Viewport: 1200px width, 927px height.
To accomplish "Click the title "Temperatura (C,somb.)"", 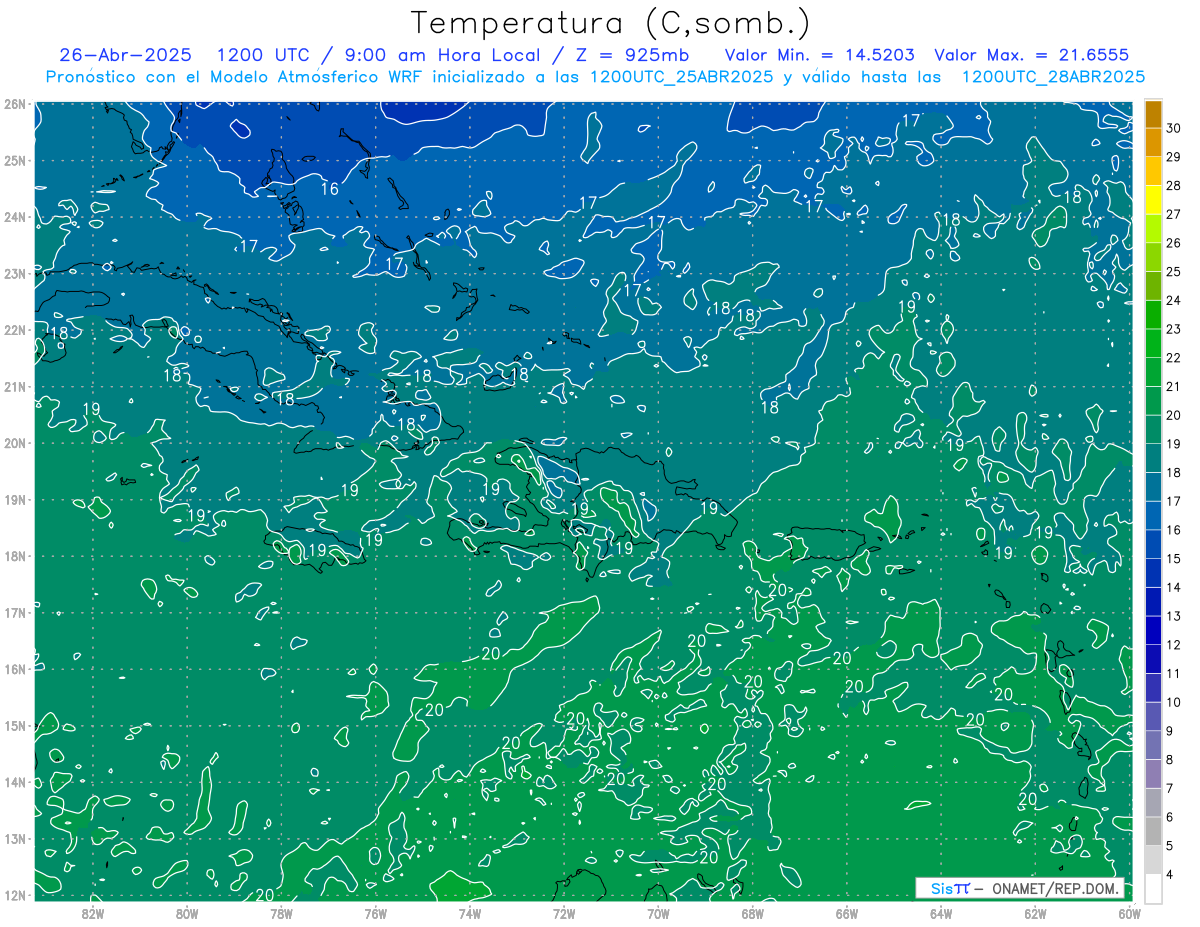I will tap(611, 23).
